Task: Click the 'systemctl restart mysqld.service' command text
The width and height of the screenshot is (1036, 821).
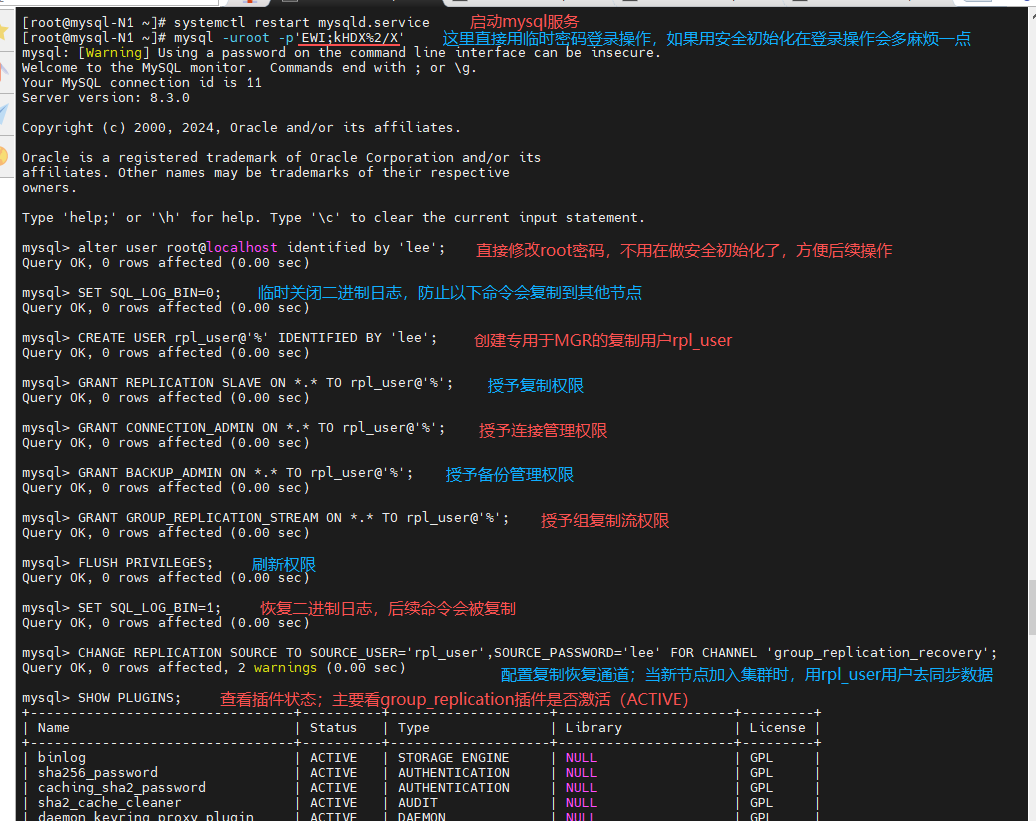Action: pyautogui.click(x=301, y=22)
